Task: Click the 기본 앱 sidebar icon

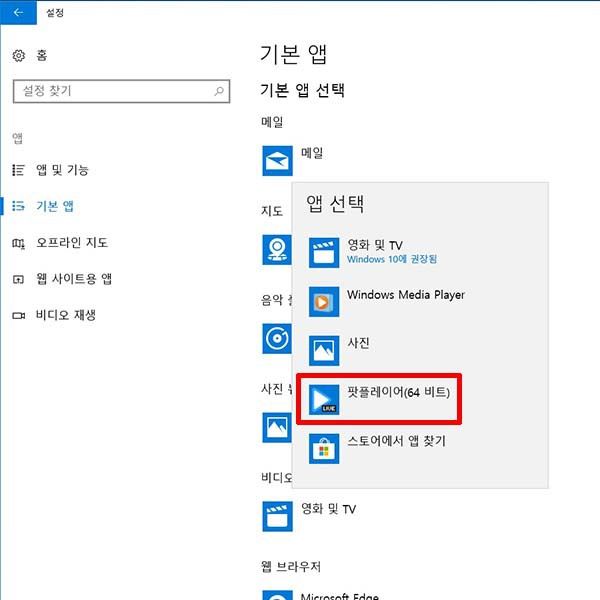Action: (18, 206)
